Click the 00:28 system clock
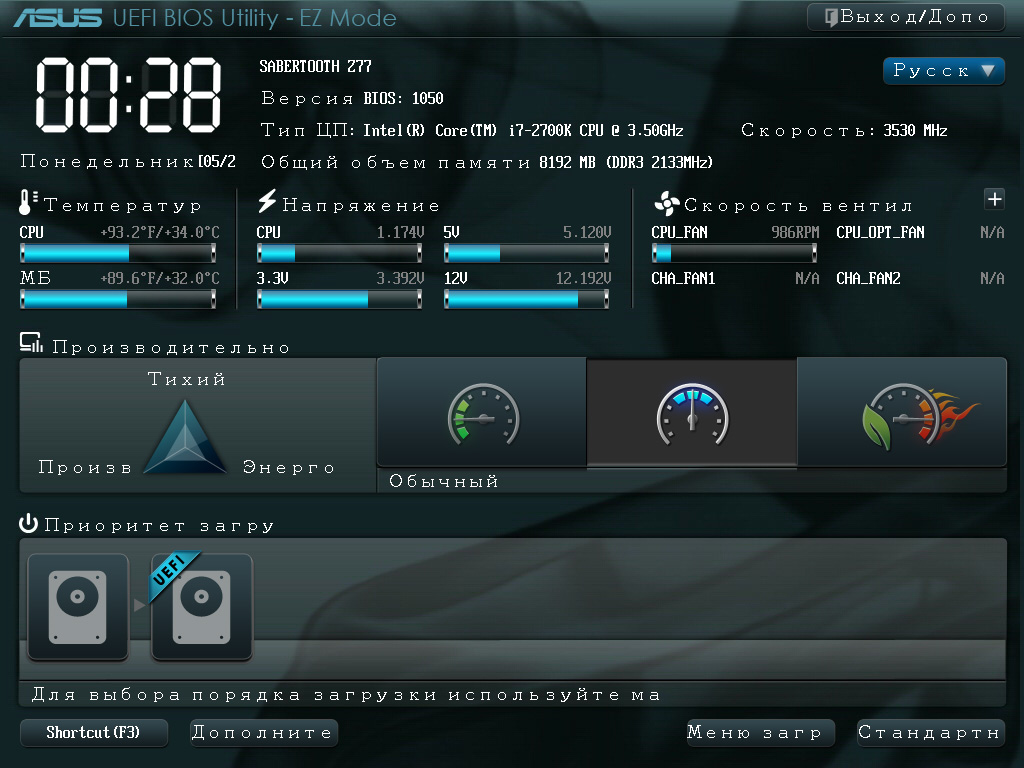 click(x=128, y=95)
